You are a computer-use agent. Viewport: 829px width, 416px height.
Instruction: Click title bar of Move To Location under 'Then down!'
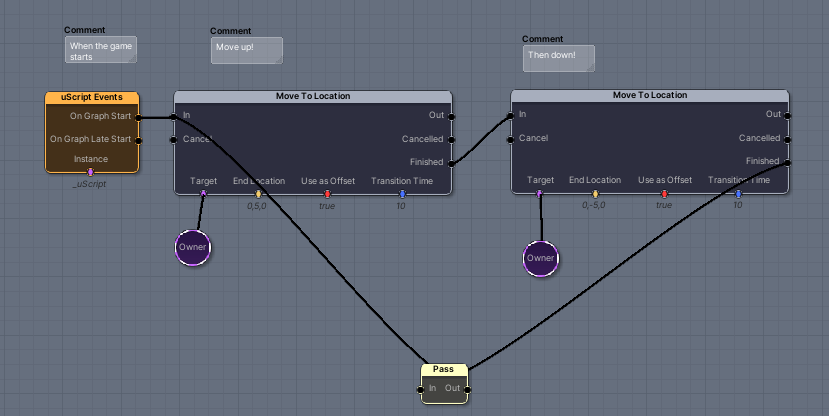[649, 95]
